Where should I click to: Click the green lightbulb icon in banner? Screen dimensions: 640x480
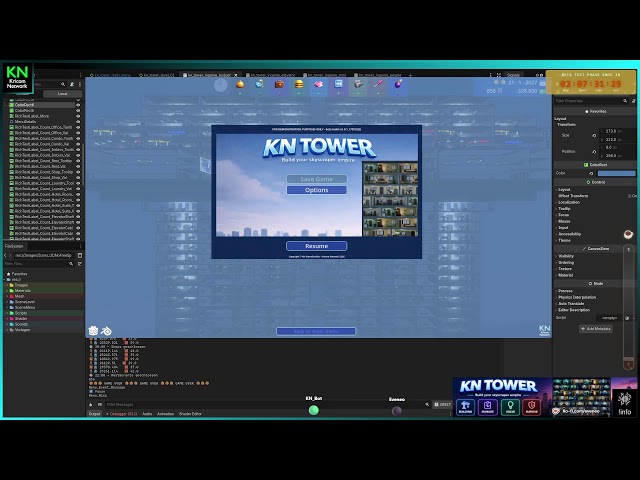point(510,407)
